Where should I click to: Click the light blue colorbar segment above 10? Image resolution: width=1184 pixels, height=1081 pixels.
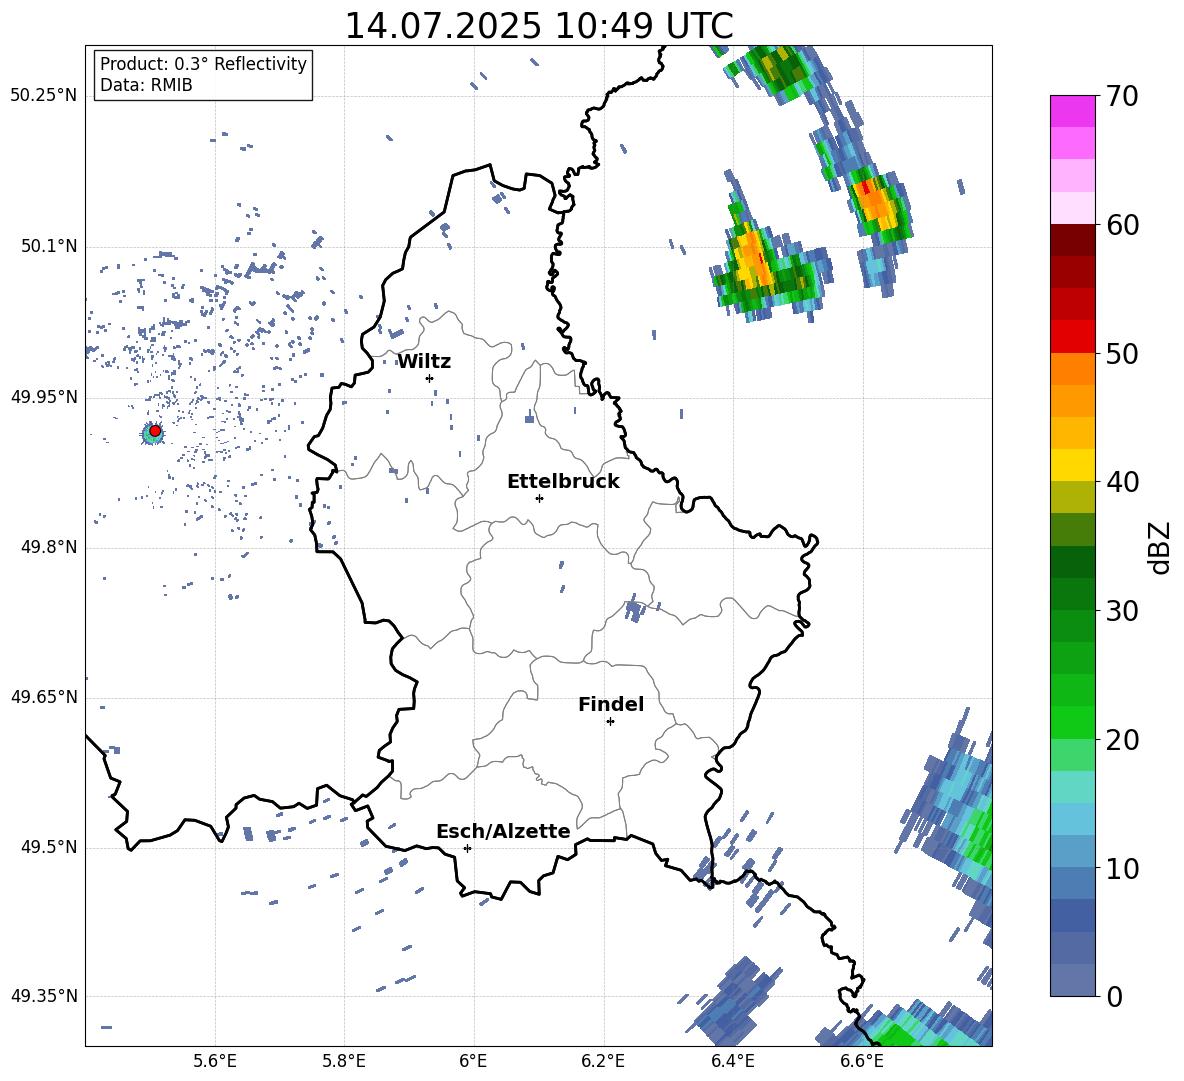tap(1072, 819)
